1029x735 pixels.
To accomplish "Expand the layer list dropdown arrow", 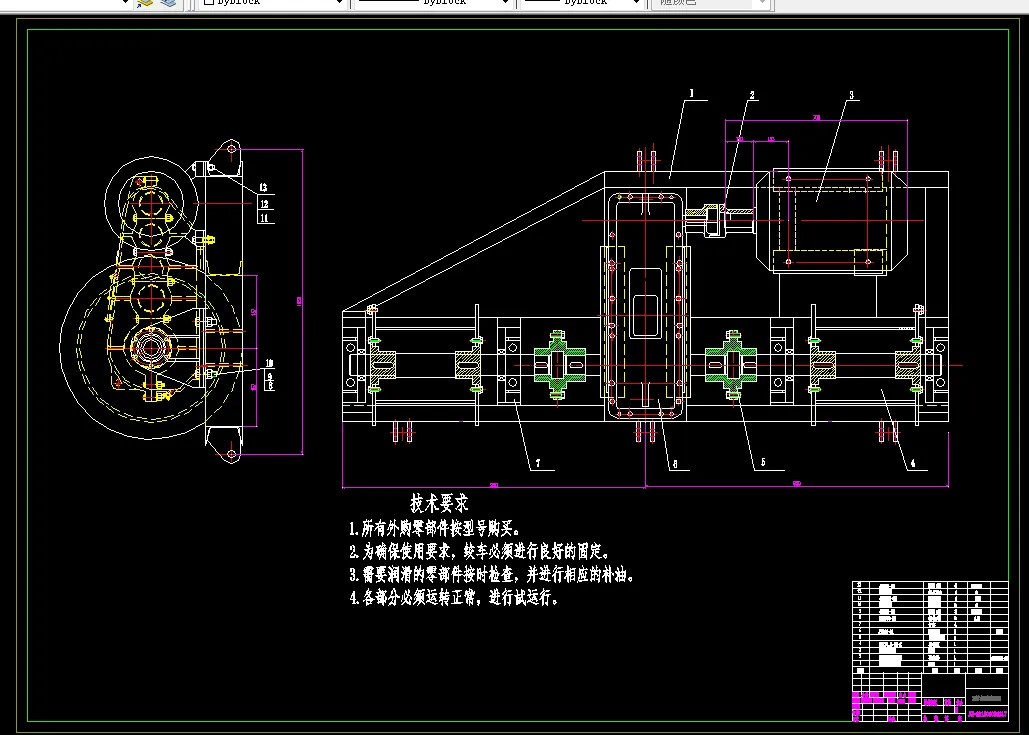I will tap(125, 3).
